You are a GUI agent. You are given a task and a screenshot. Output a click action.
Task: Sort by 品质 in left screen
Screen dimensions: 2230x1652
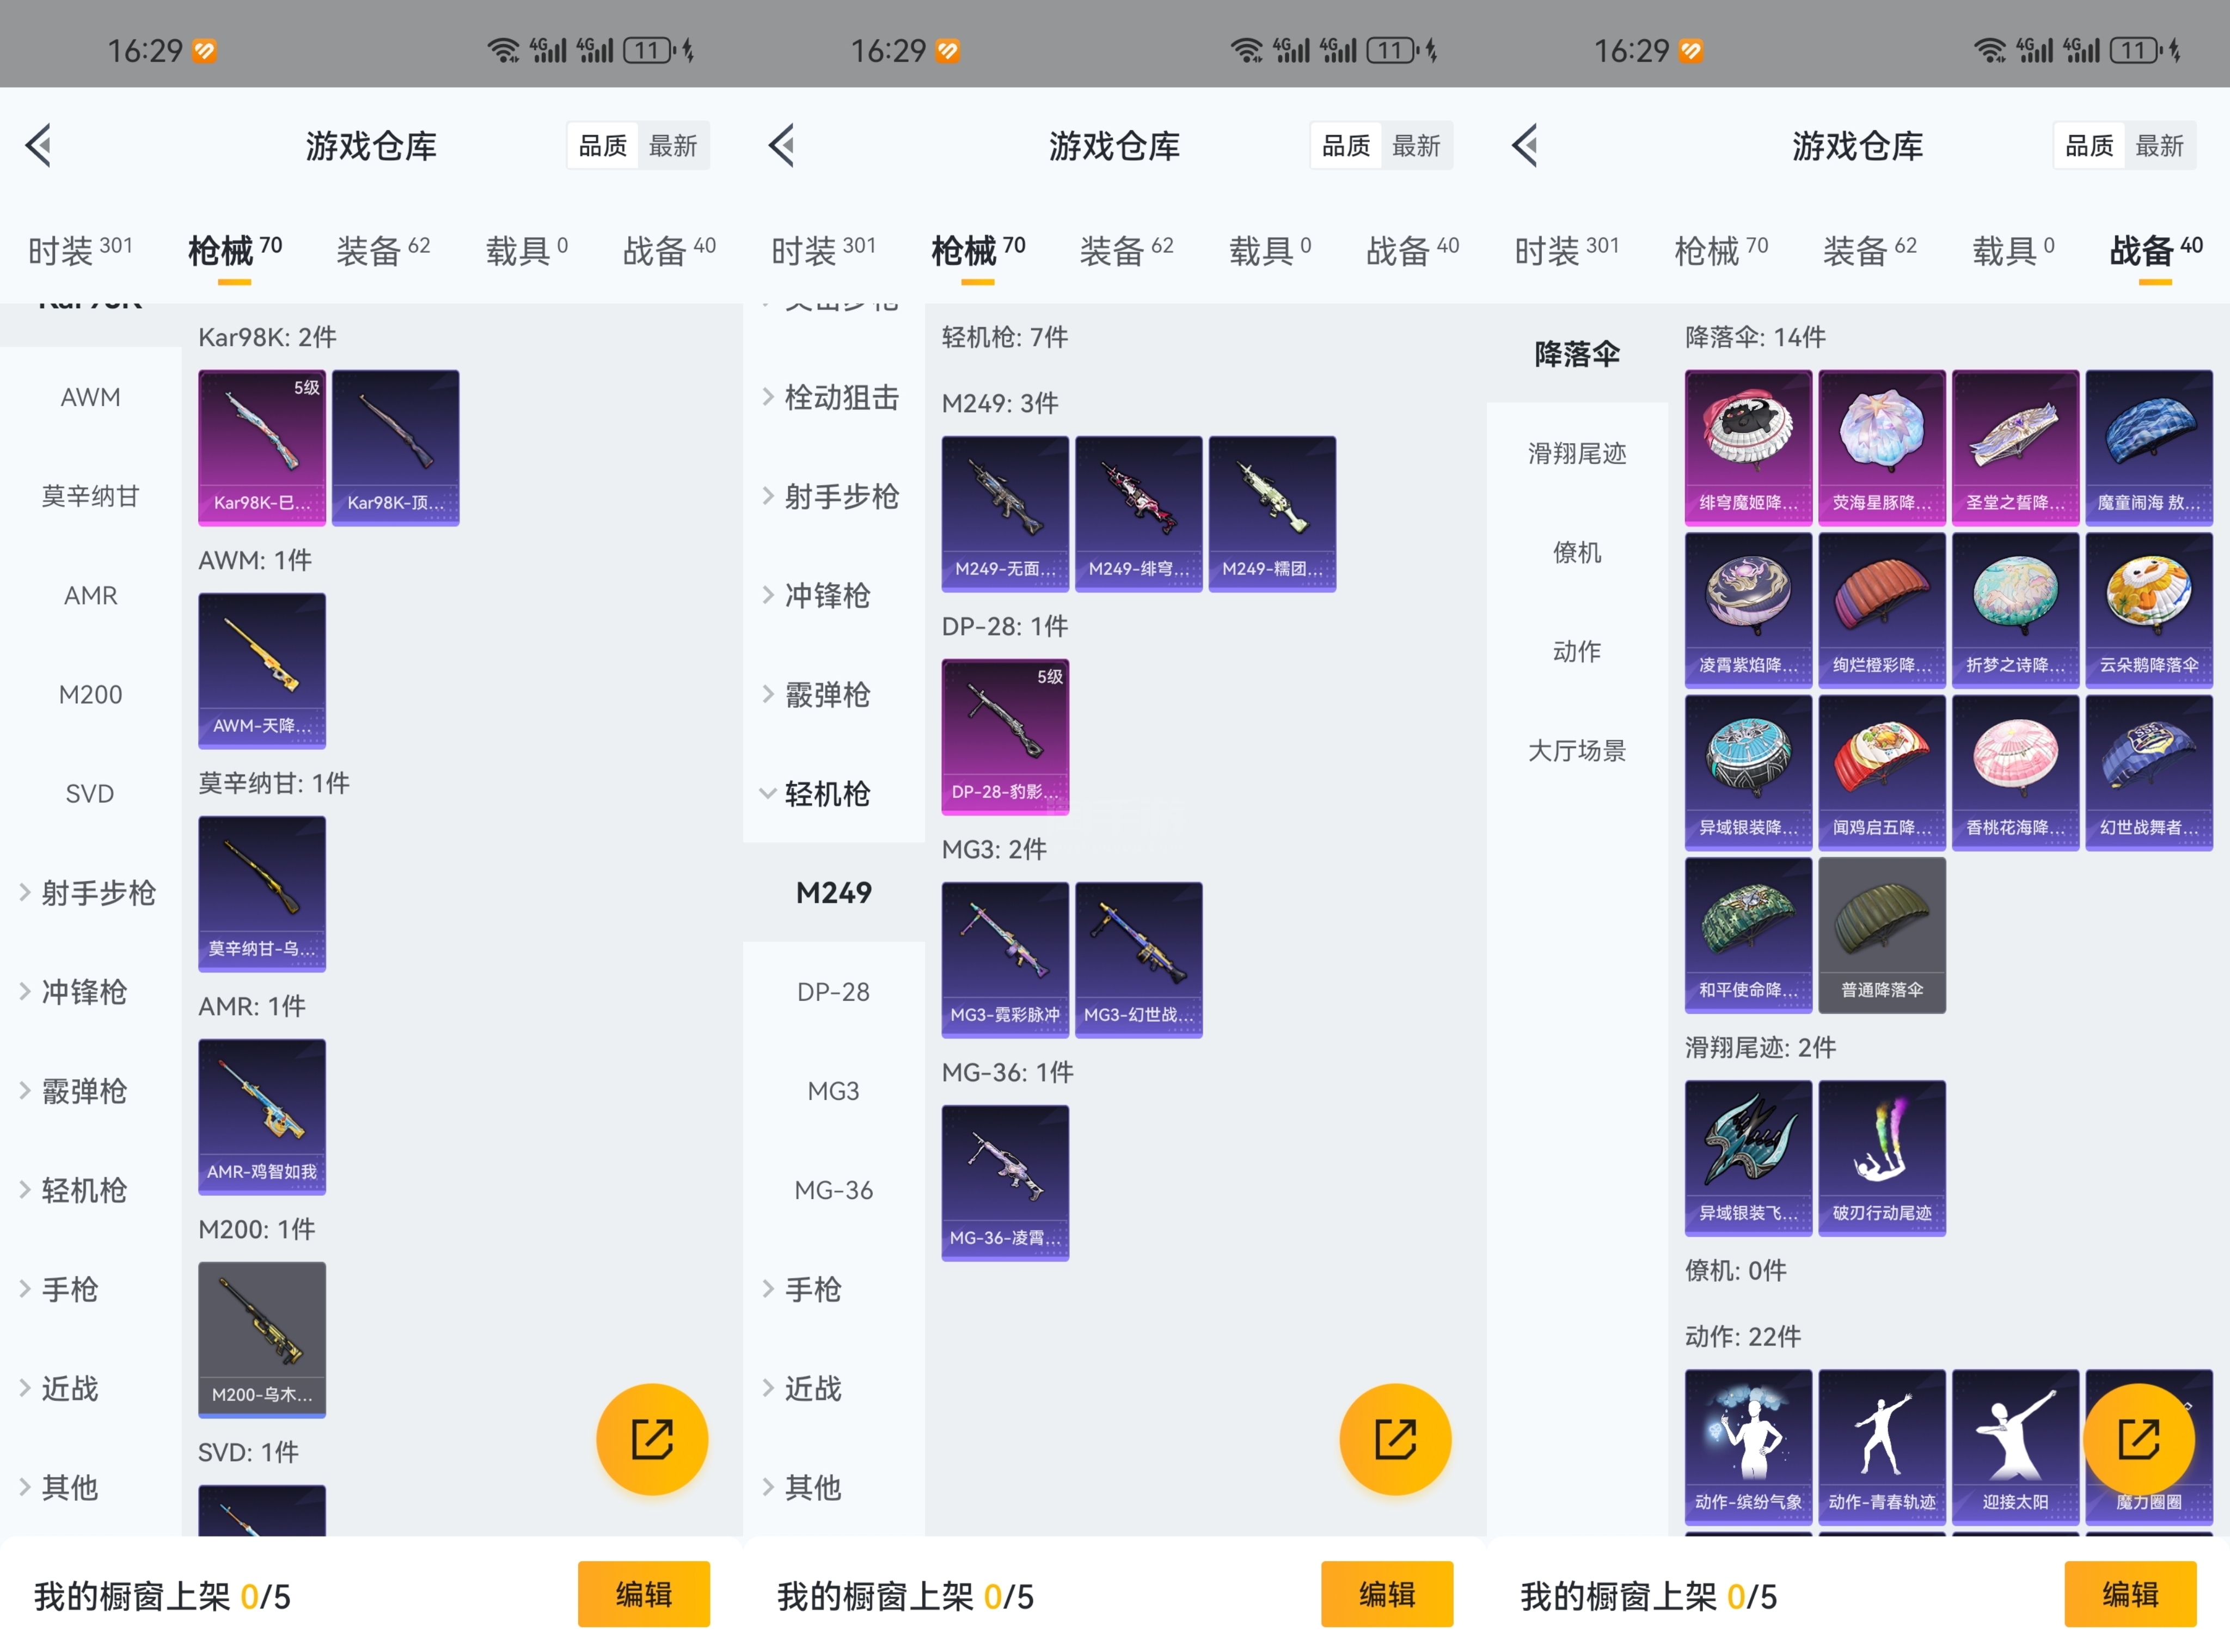[x=603, y=146]
